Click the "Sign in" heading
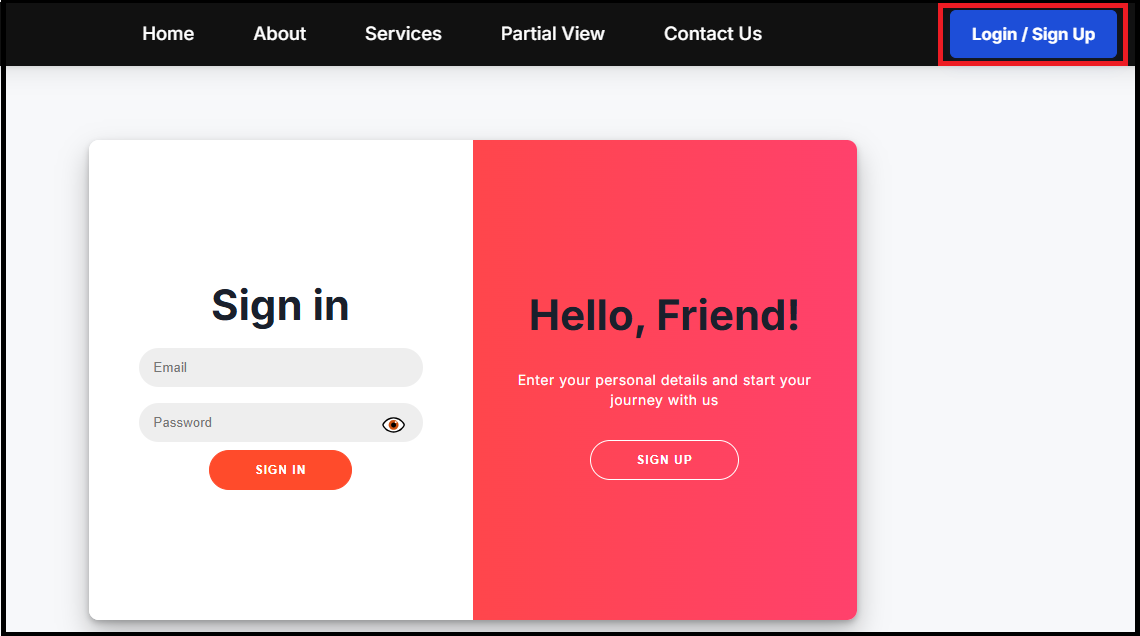Image resolution: width=1140 pixels, height=636 pixels. (280, 305)
